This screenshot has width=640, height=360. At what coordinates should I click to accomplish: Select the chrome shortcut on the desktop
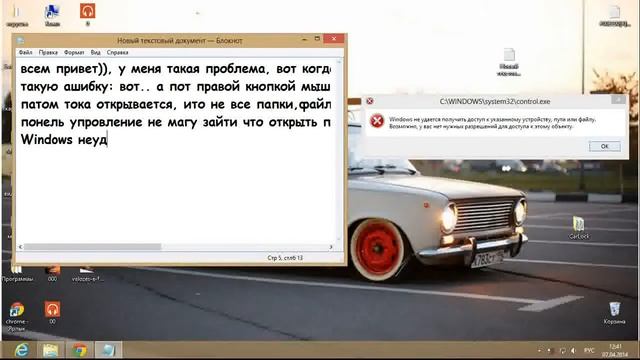(x=17, y=316)
